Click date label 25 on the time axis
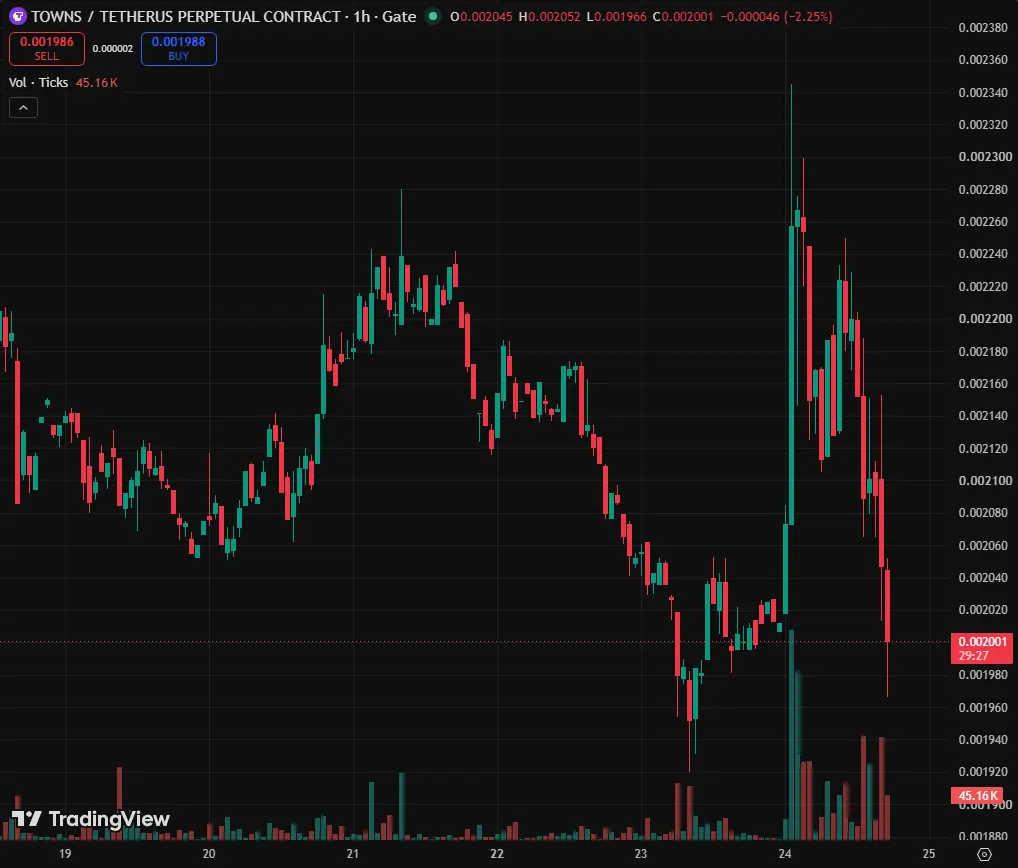The width and height of the screenshot is (1018, 868). [x=929, y=854]
